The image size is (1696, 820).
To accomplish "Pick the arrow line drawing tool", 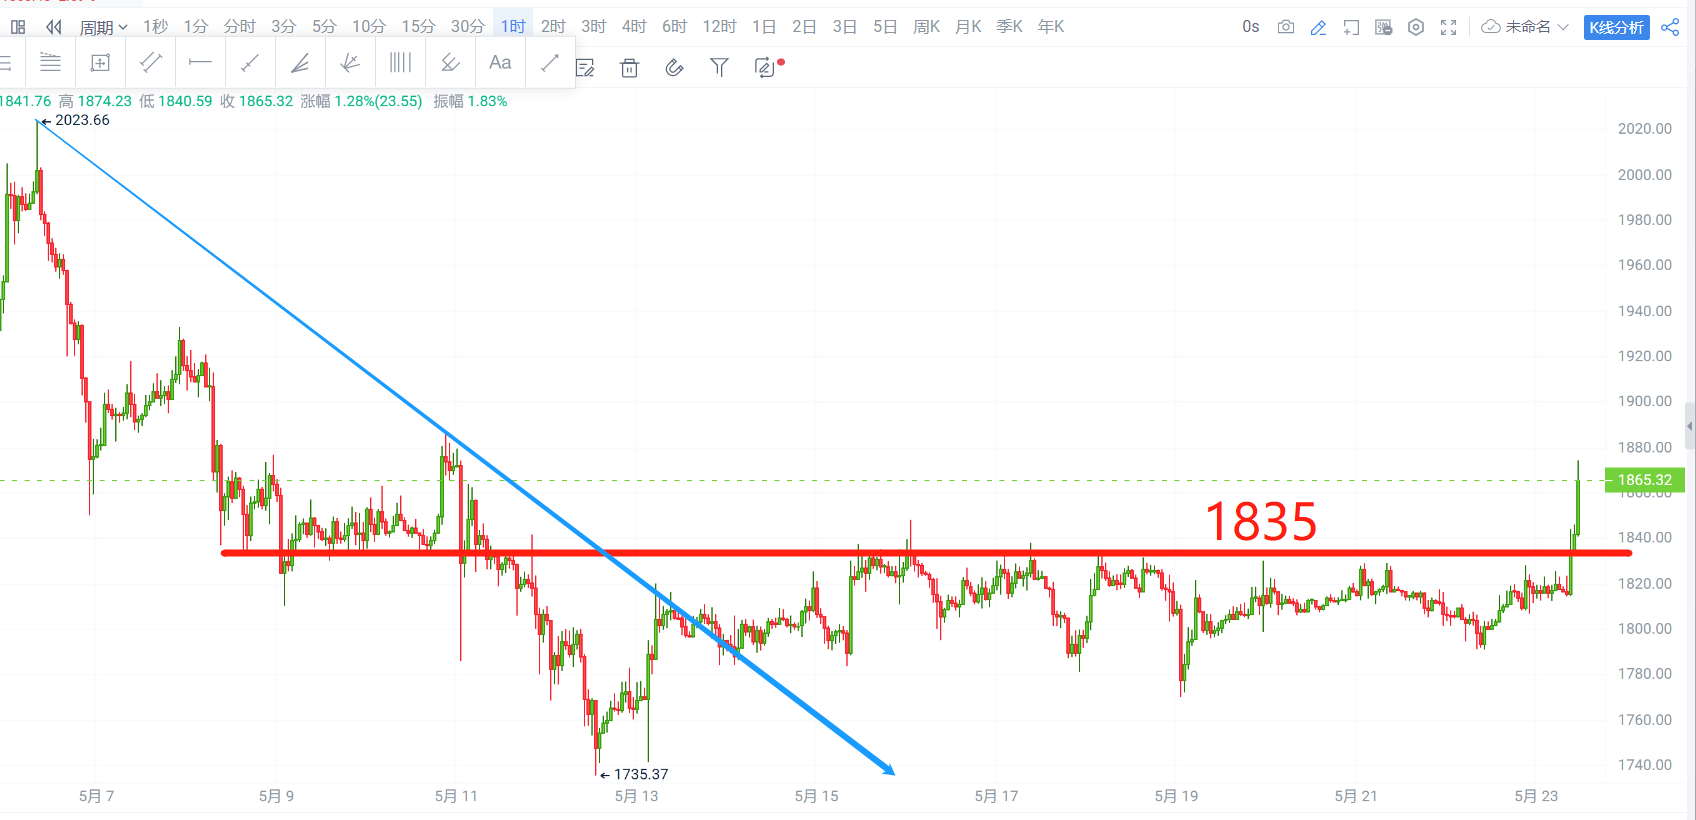I will (x=550, y=63).
